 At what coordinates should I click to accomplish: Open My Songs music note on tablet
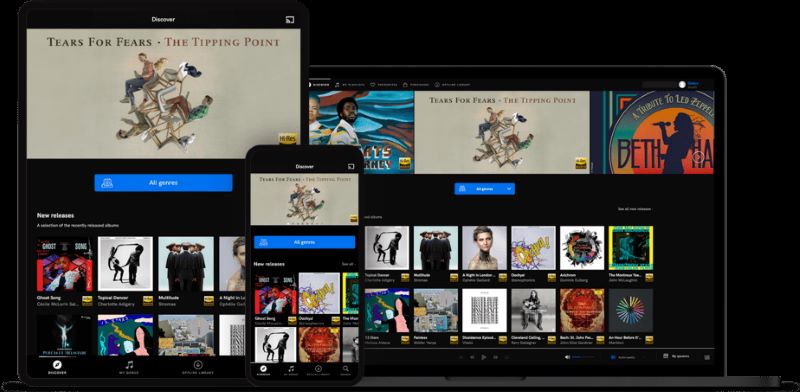click(130, 365)
